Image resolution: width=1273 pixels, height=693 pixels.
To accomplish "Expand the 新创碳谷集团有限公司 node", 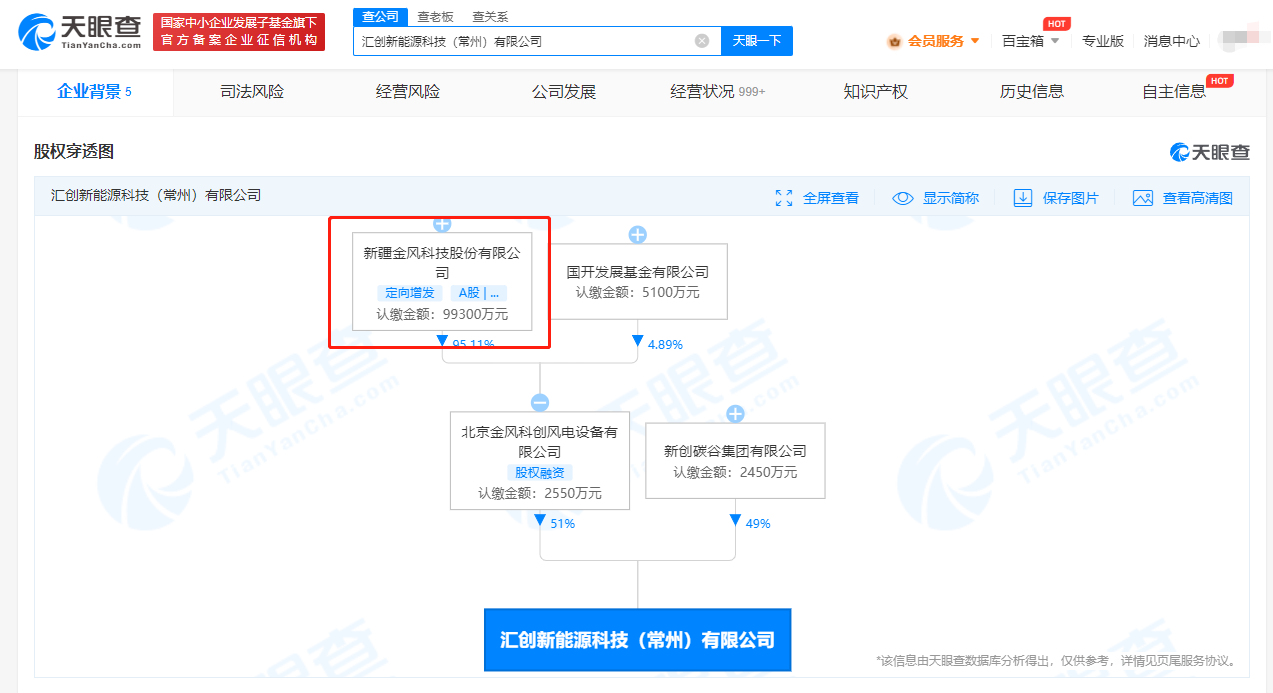I will click(735, 414).
